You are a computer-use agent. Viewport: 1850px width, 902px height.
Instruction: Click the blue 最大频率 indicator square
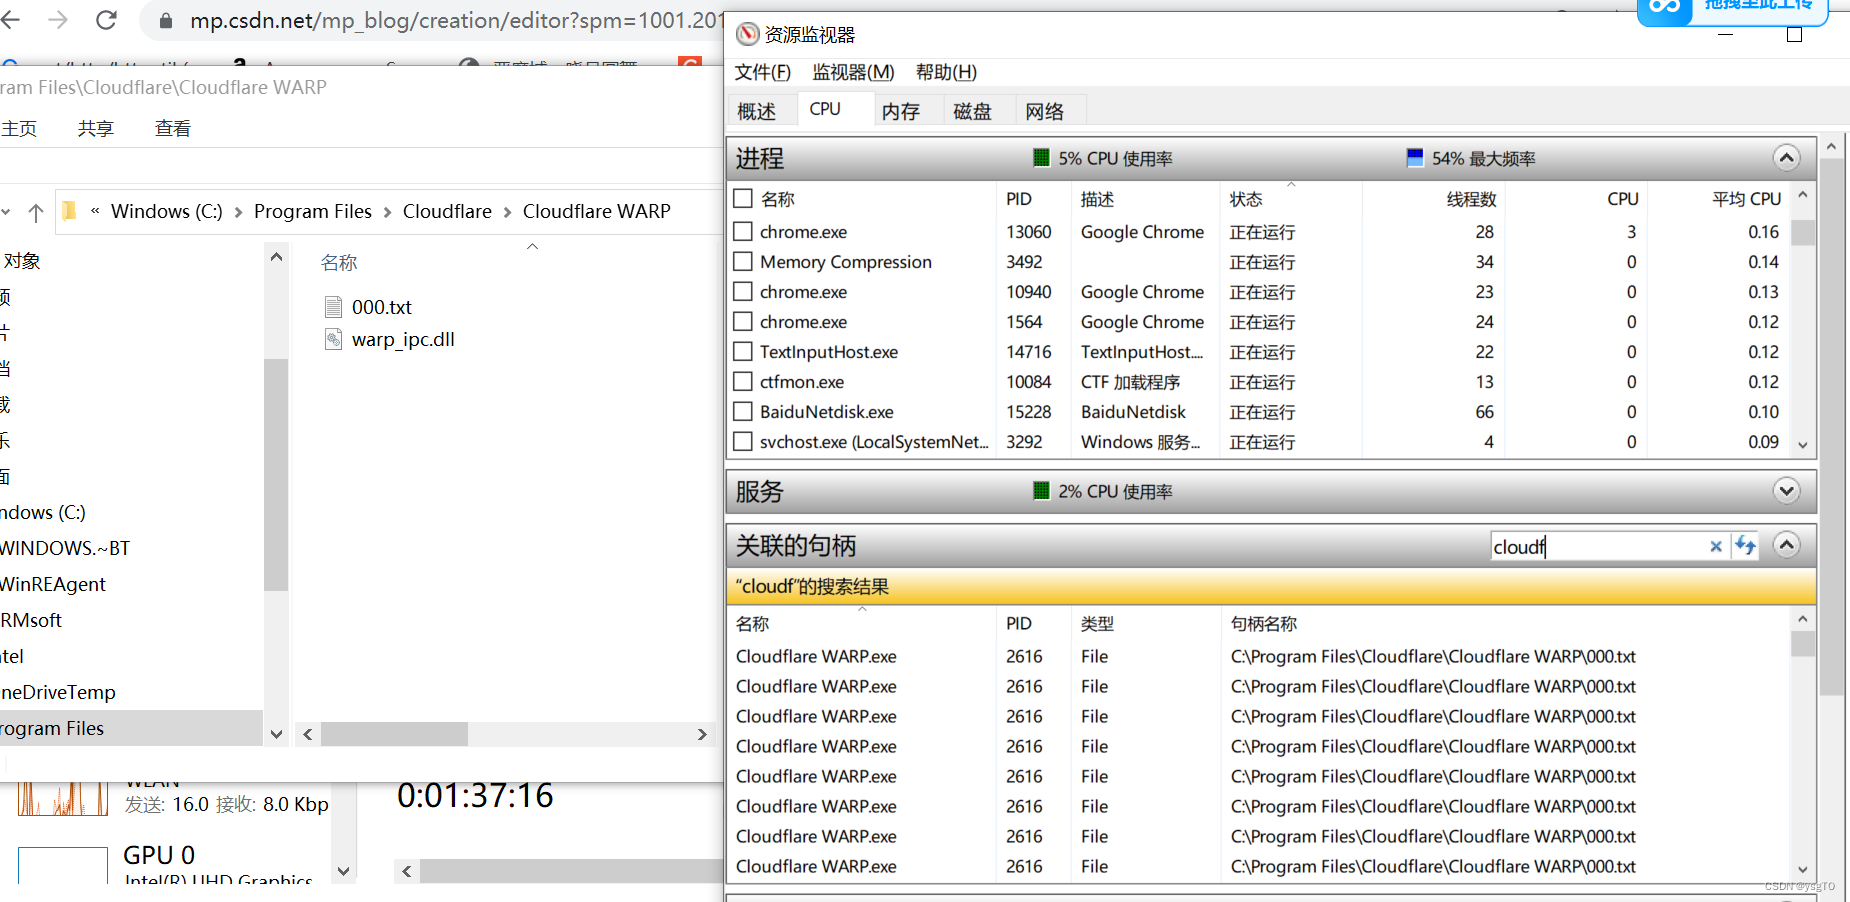tap(1414, 157)
